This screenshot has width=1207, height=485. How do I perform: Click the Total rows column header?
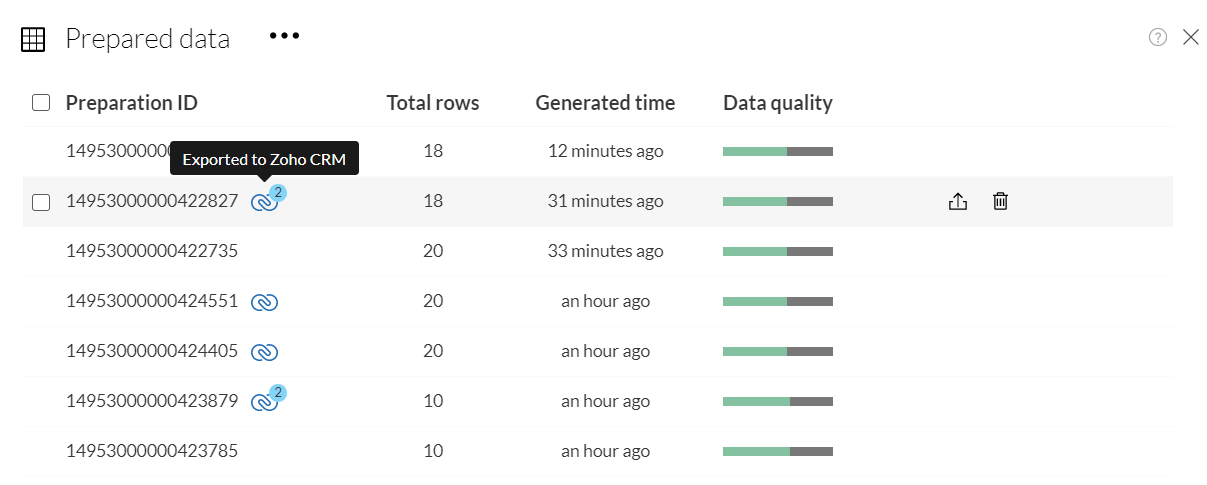click(x=433, y=103)
